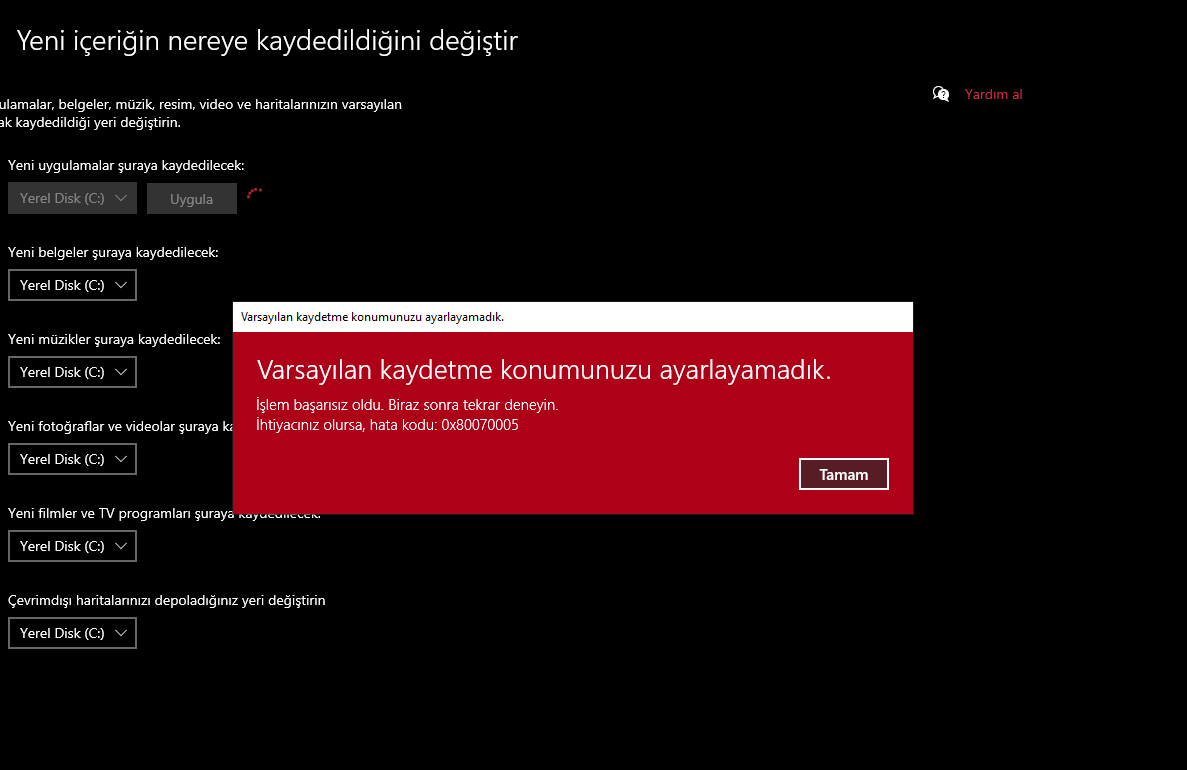Click the 'İşlem başarısız oldu' message line
Screen dimensions: 1187x770
[407, 405]
